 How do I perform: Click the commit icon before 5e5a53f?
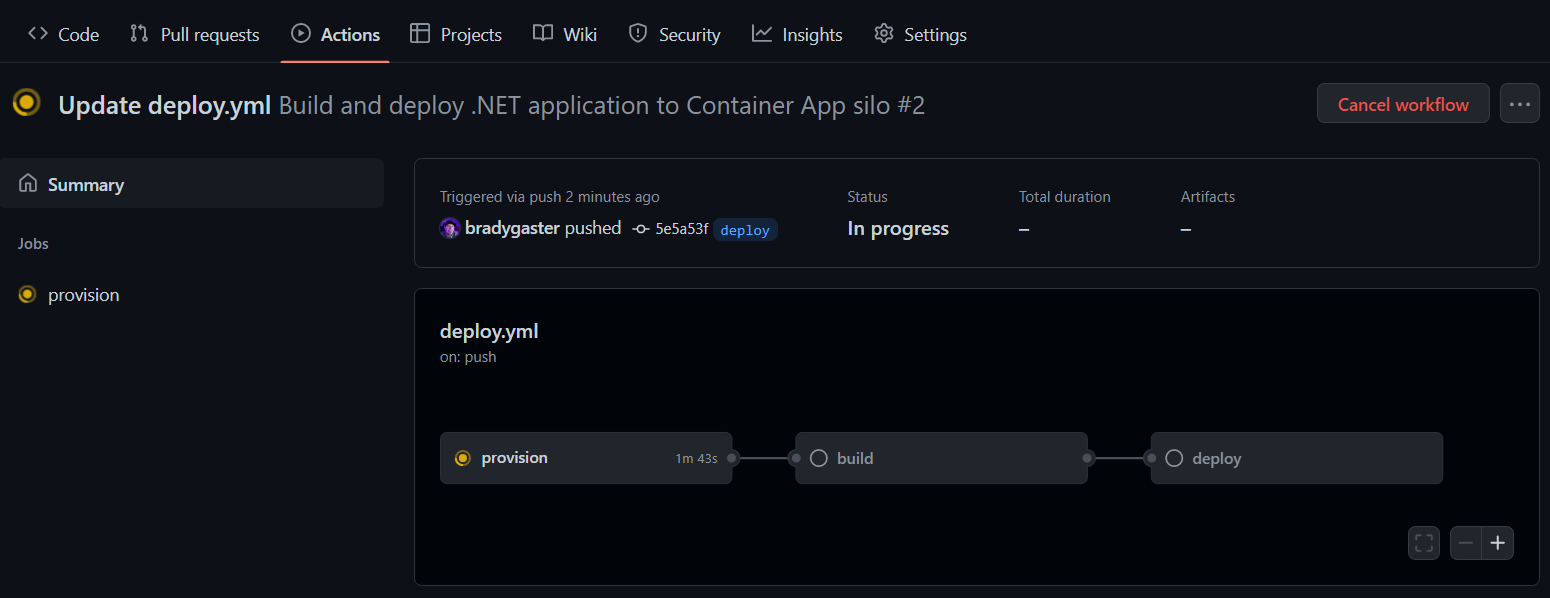[641, 229]
